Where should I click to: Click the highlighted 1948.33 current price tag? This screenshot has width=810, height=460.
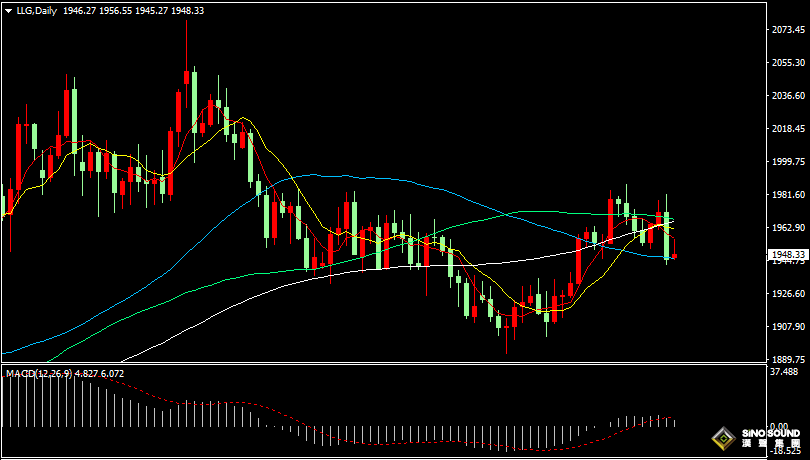(787, 255)
